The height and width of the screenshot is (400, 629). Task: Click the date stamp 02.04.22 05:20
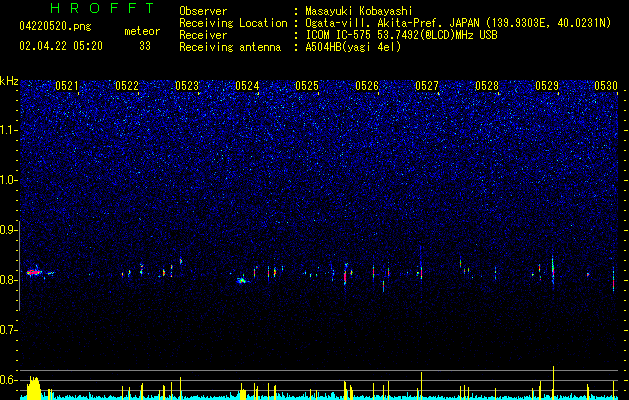pos(61,46)
